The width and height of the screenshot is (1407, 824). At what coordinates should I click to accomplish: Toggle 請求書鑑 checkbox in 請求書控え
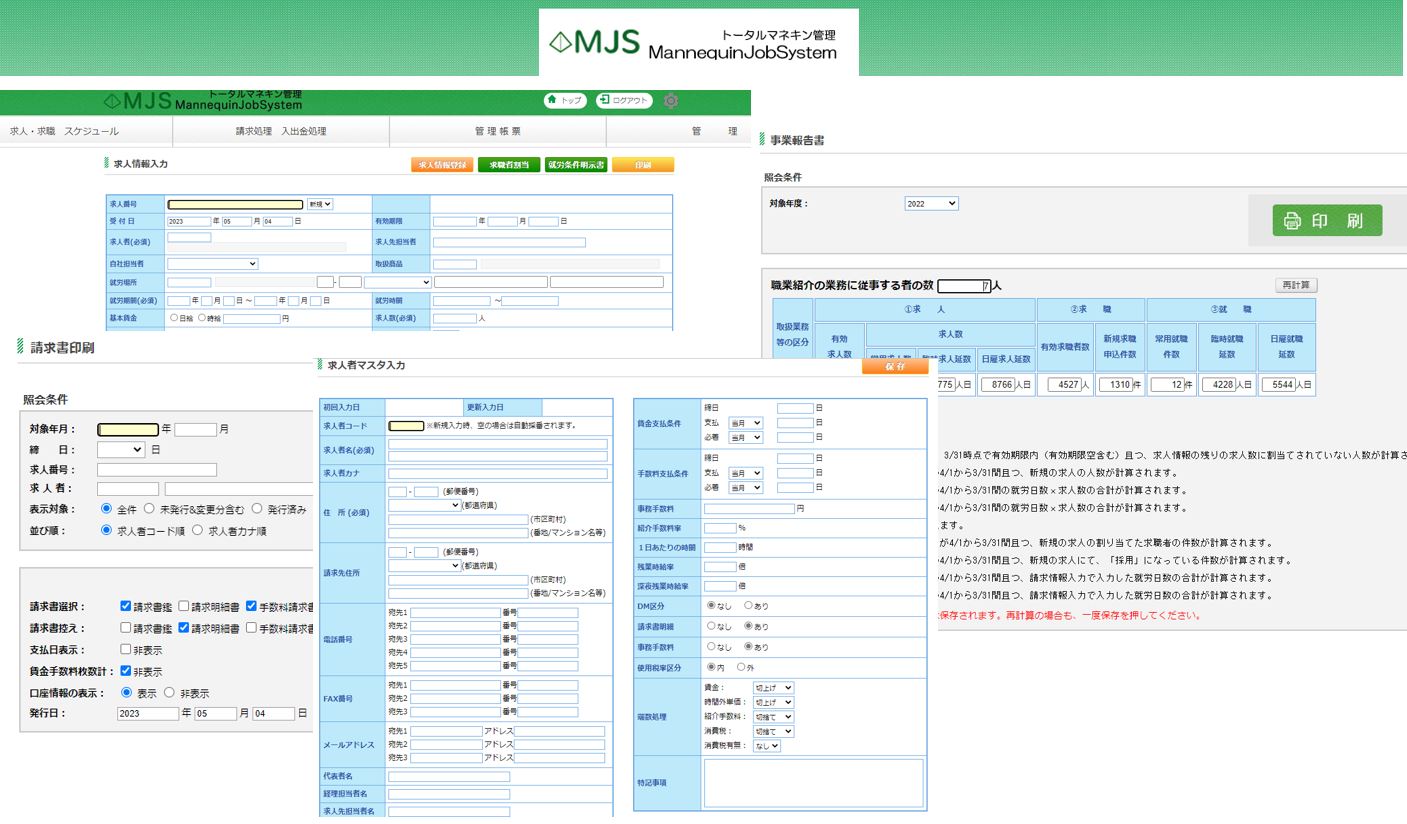tap(126, 628)
